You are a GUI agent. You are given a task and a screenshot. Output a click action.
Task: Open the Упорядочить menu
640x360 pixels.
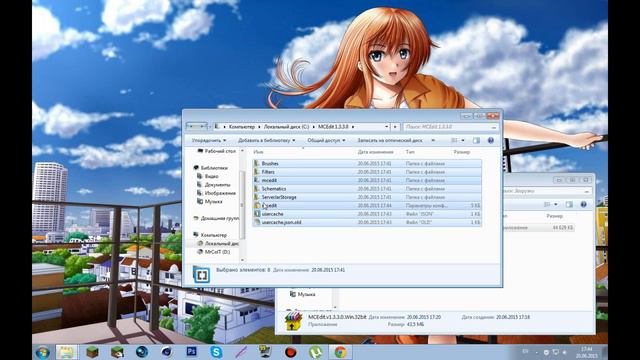point(209,140)
